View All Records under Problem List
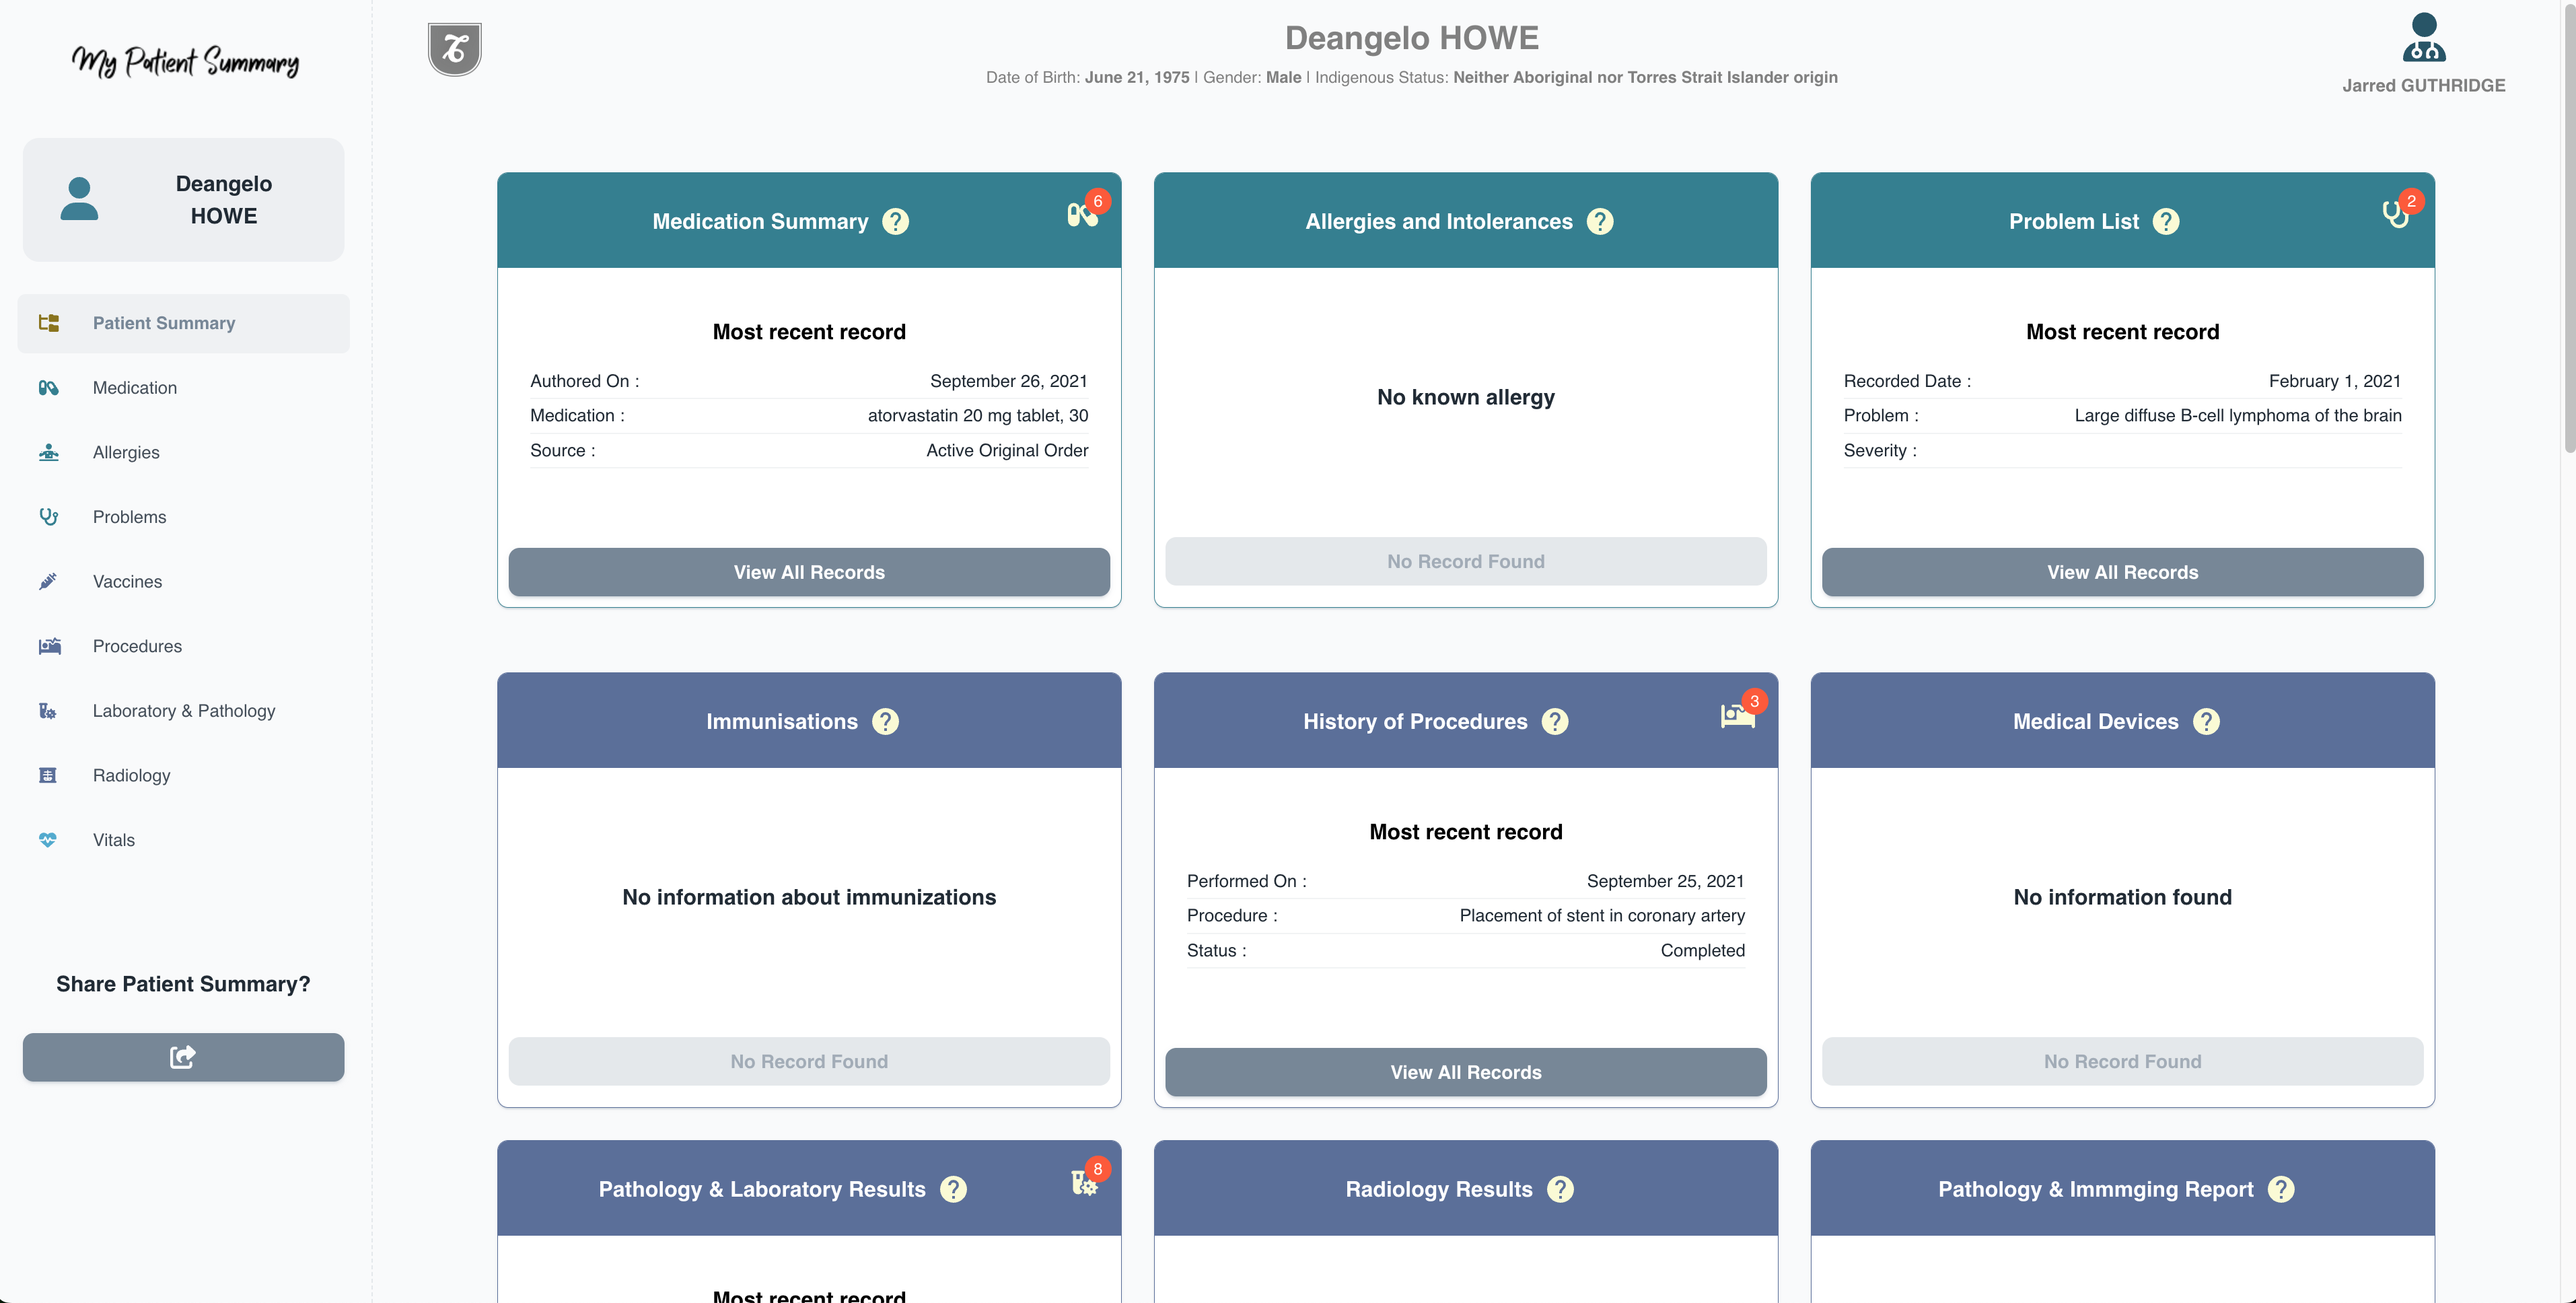 (x=2122, y=572)
